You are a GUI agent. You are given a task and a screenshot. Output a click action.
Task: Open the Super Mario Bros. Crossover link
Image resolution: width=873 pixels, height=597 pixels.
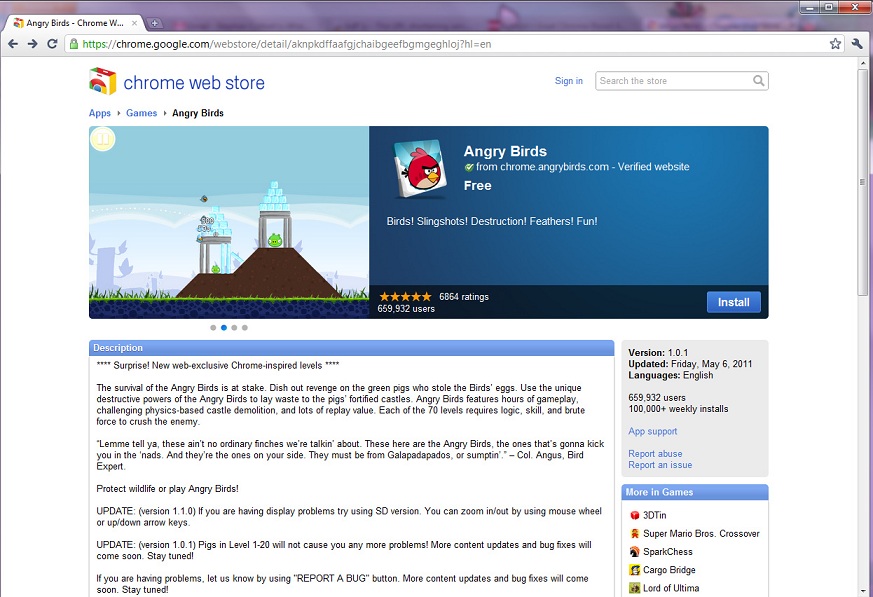(x=701, y=534)
